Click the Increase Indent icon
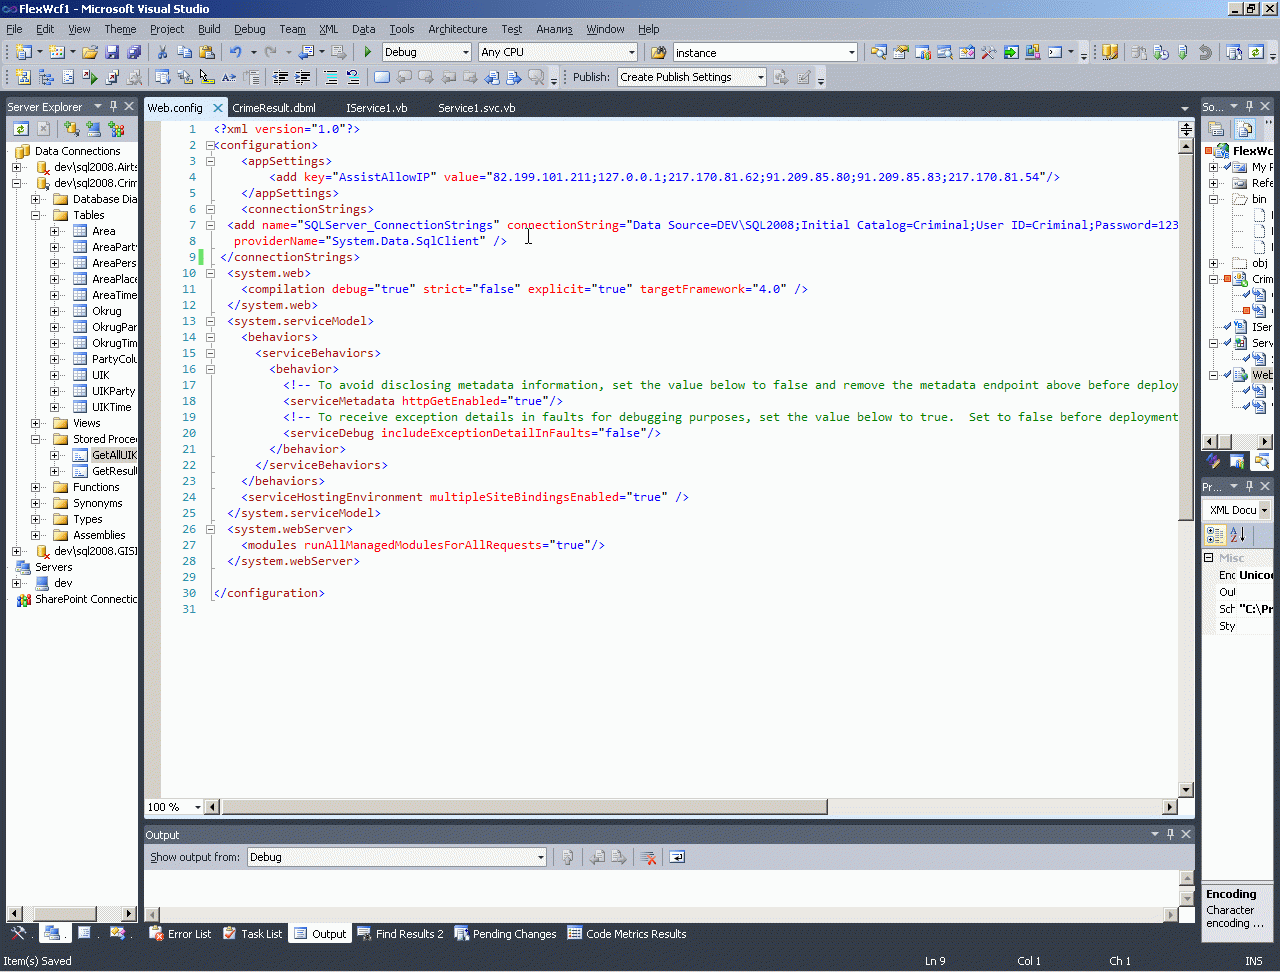1280x972 pixels. [x=303, y=77]
